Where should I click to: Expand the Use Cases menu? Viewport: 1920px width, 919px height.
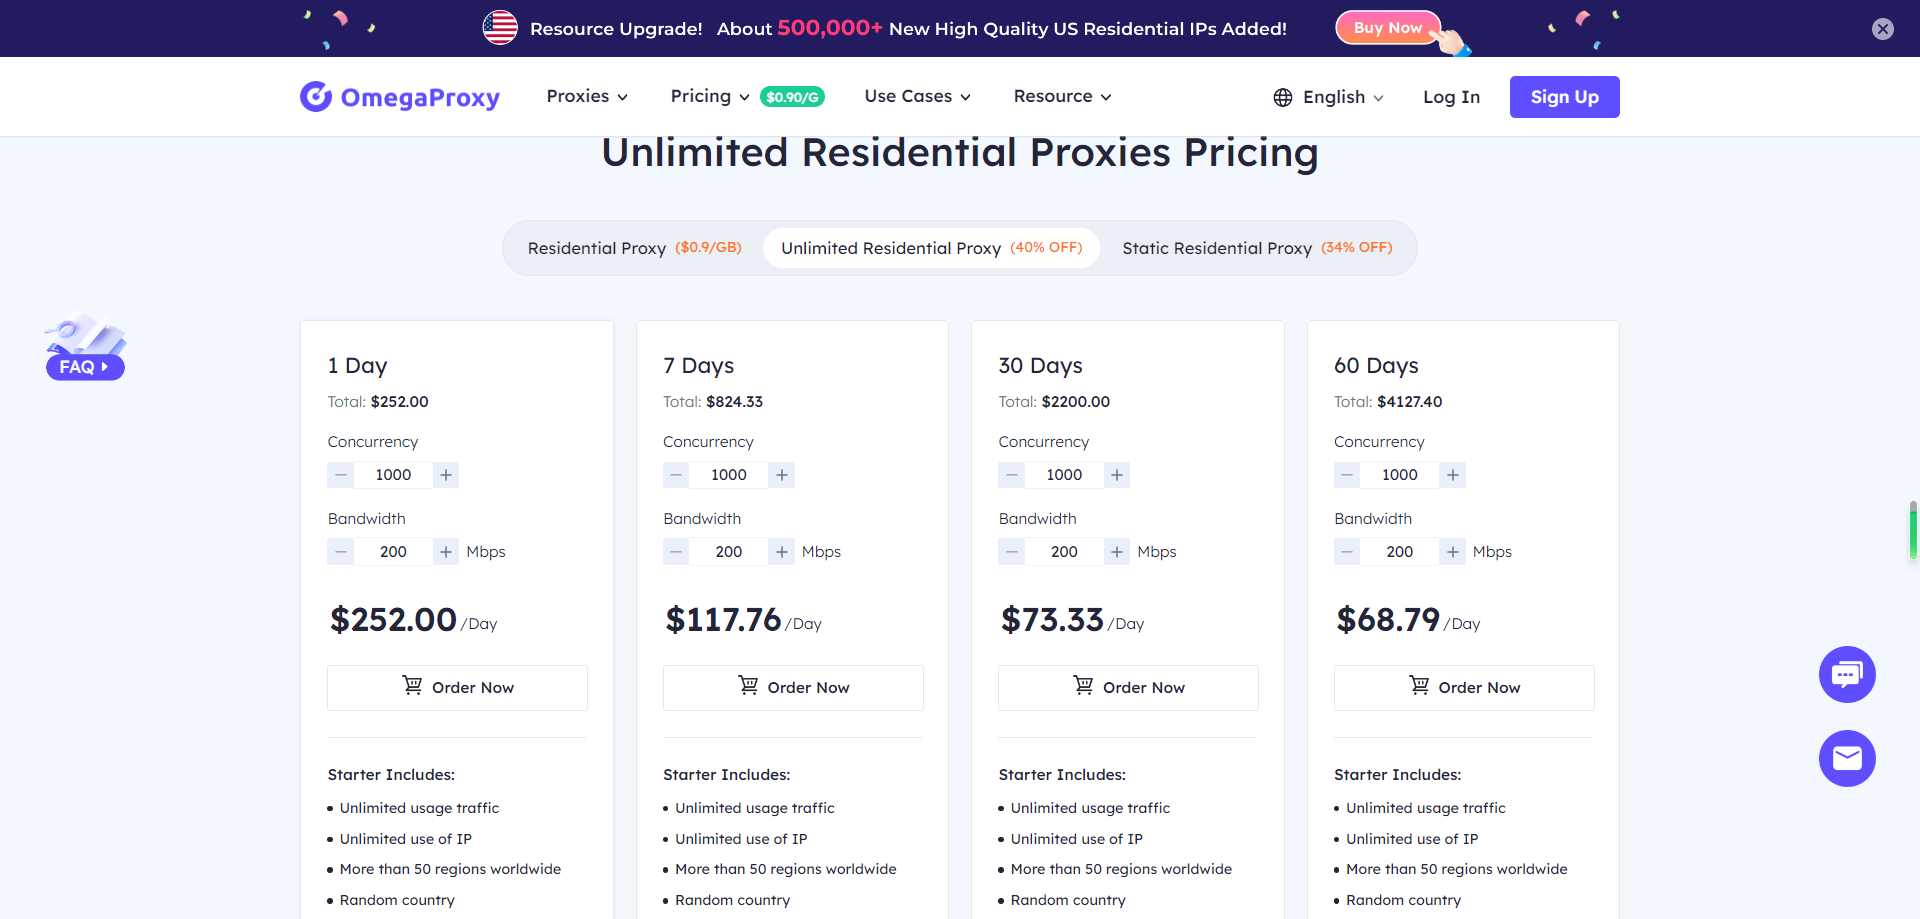[x=917, y=97]
